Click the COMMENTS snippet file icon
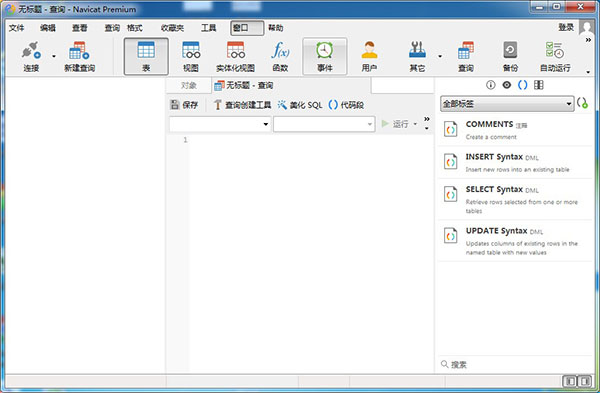The image size is (600, 393). 450,129
